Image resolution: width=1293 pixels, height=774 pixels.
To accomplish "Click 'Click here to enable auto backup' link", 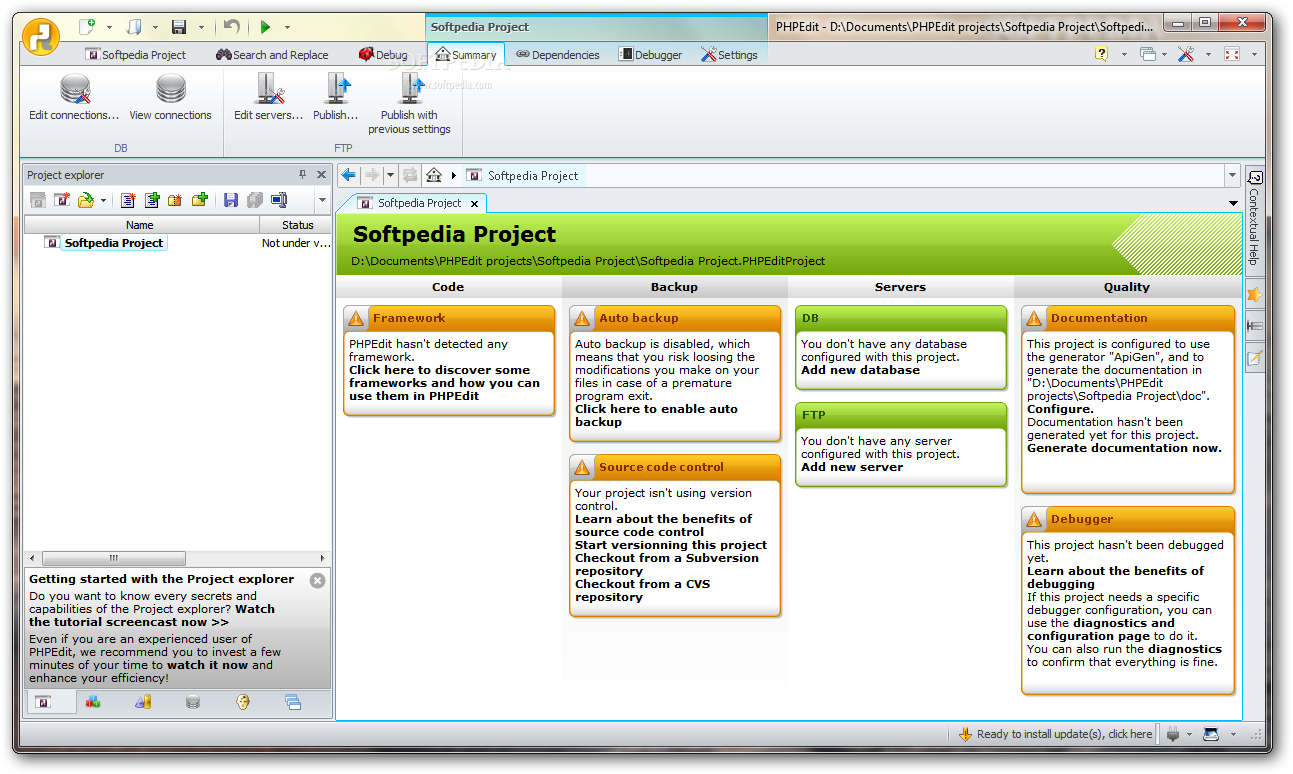I will 656,415.
